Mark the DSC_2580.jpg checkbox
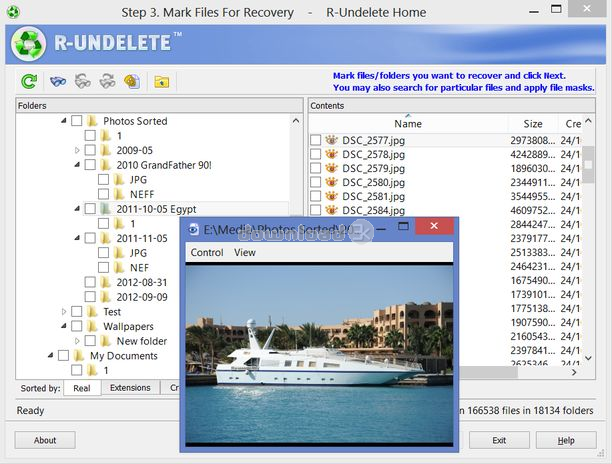 point(315,182)
